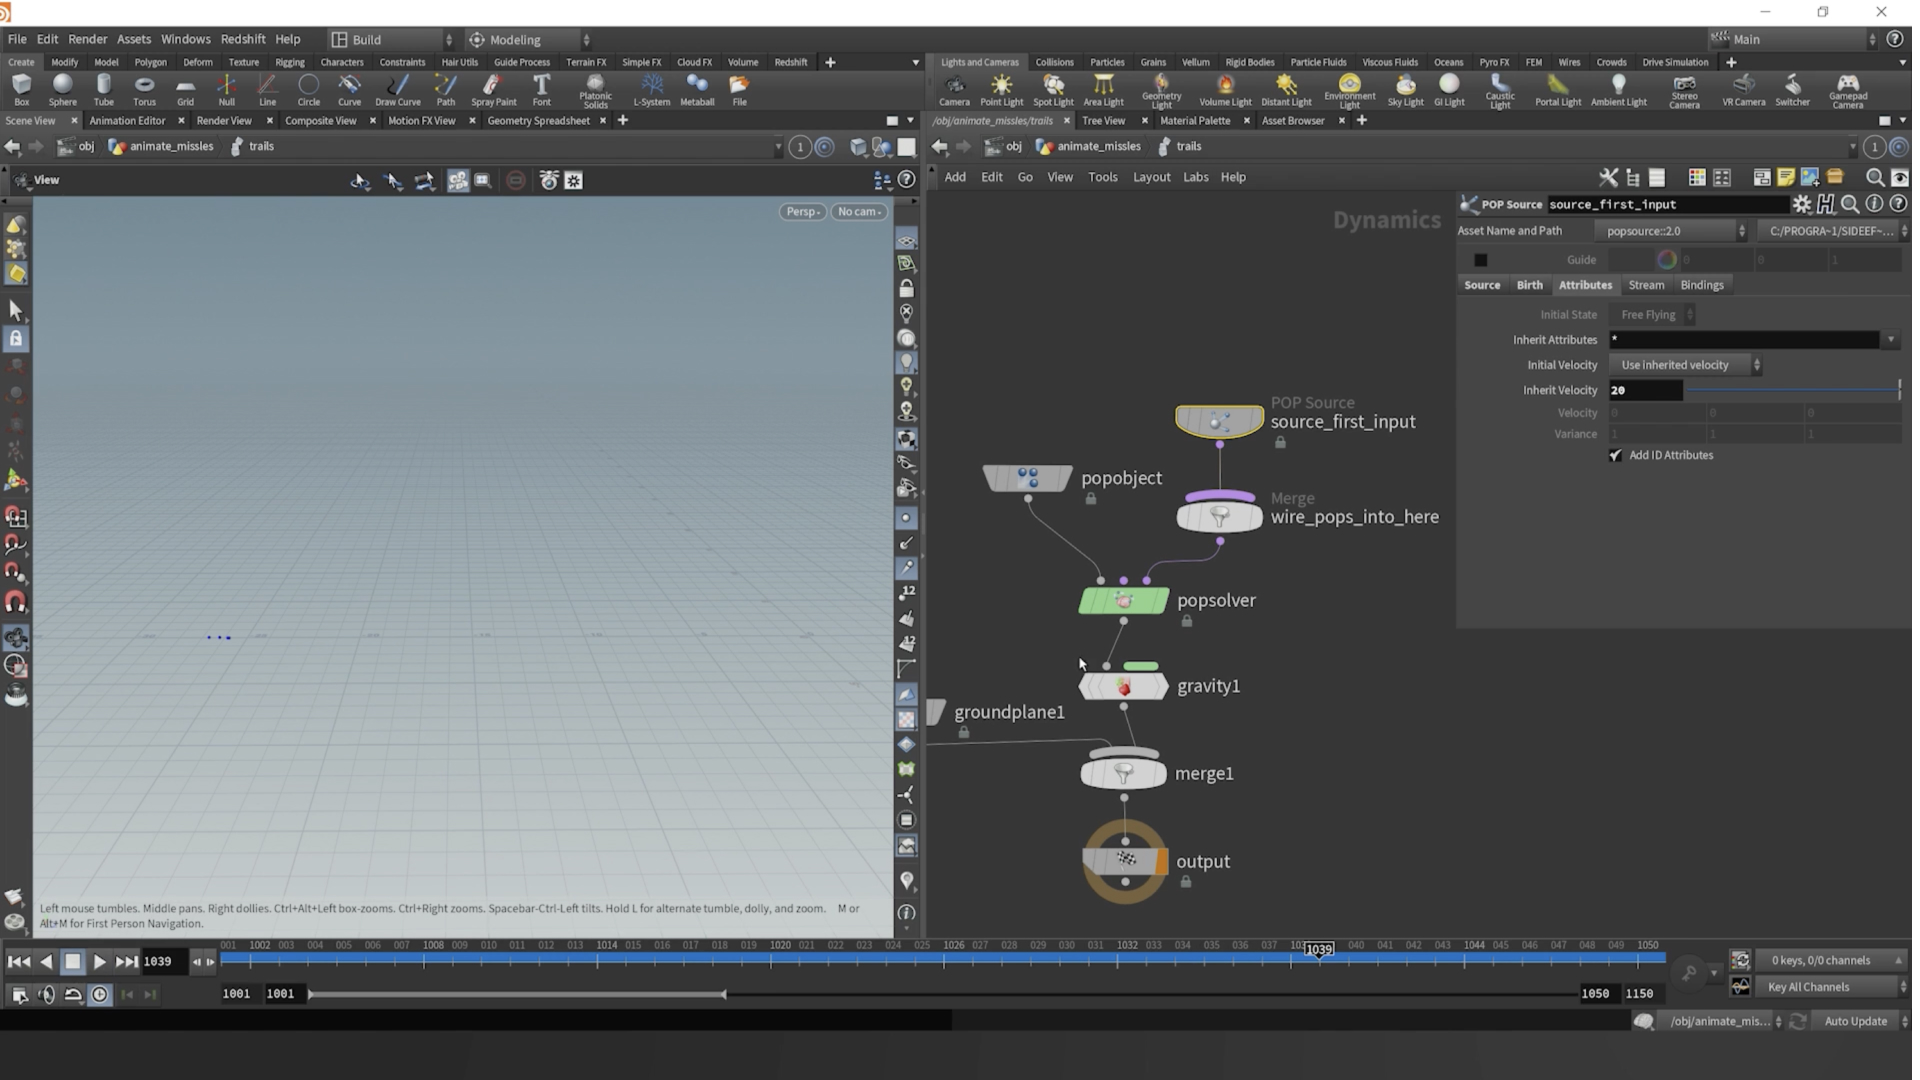
Task: Add an Area Light
Action: click(x=1103, y=89)
